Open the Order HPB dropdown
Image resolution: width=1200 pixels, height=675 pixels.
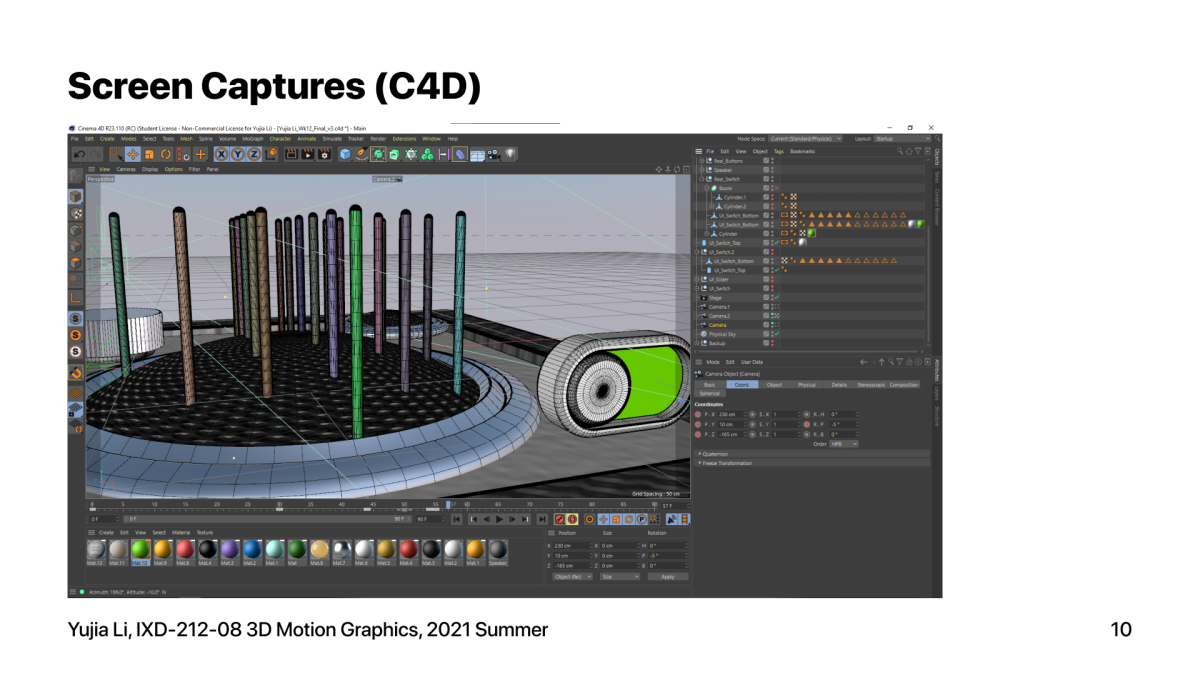(x=844, y=444)
